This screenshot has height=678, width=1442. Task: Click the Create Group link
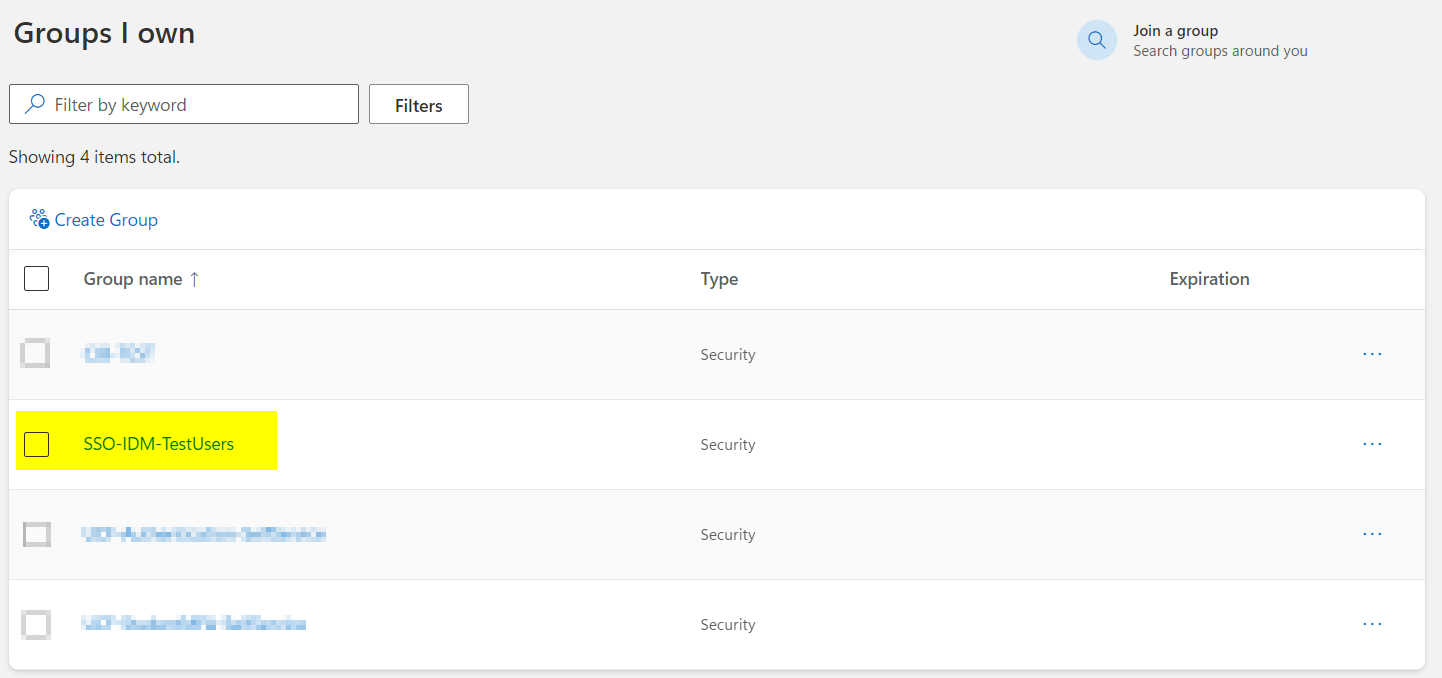[106, 220]
